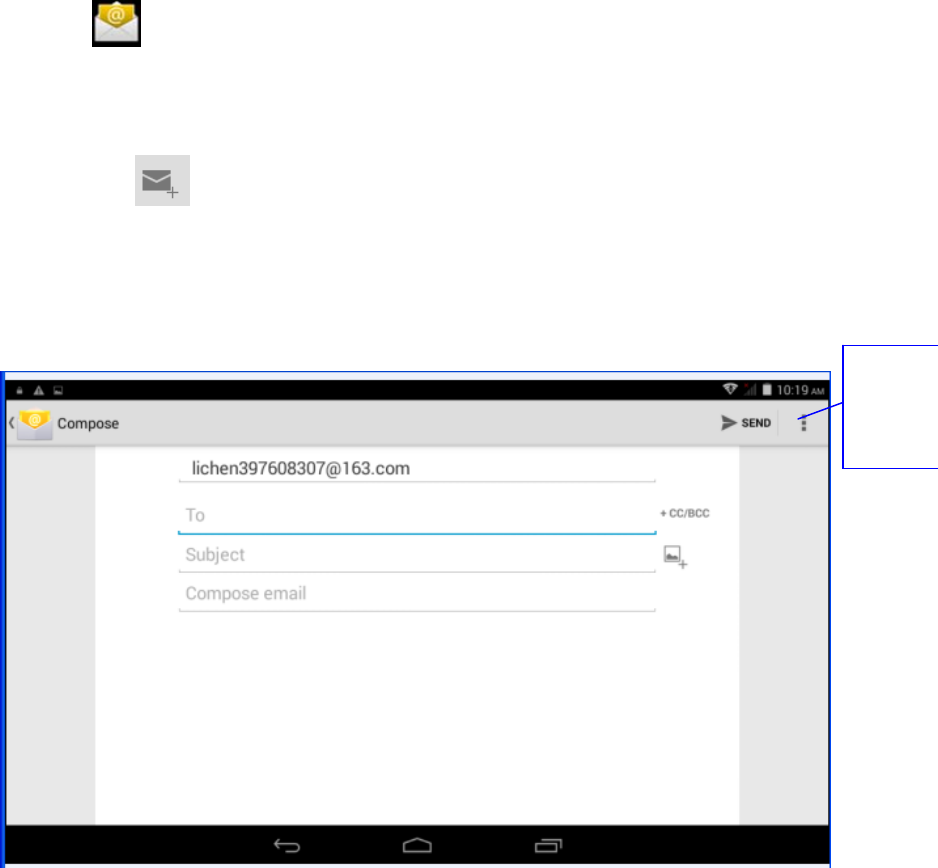This screenshot has width=938, height=868.
Task: Tap the warning triangle notification icon
Action: tap(39, 391)
